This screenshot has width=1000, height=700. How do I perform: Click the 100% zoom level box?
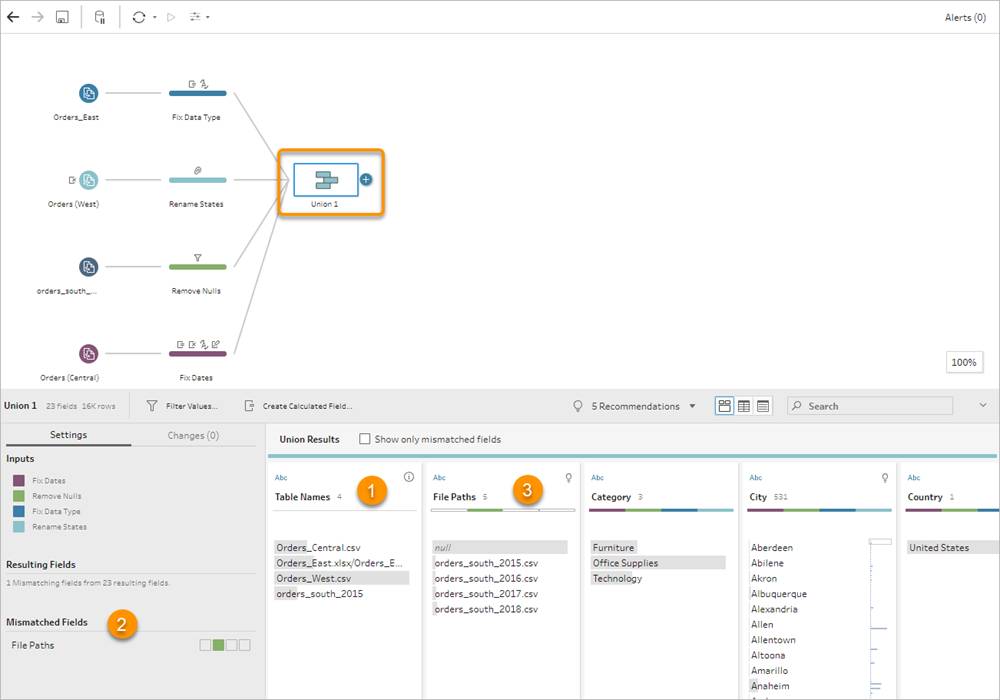pos(964,362)
